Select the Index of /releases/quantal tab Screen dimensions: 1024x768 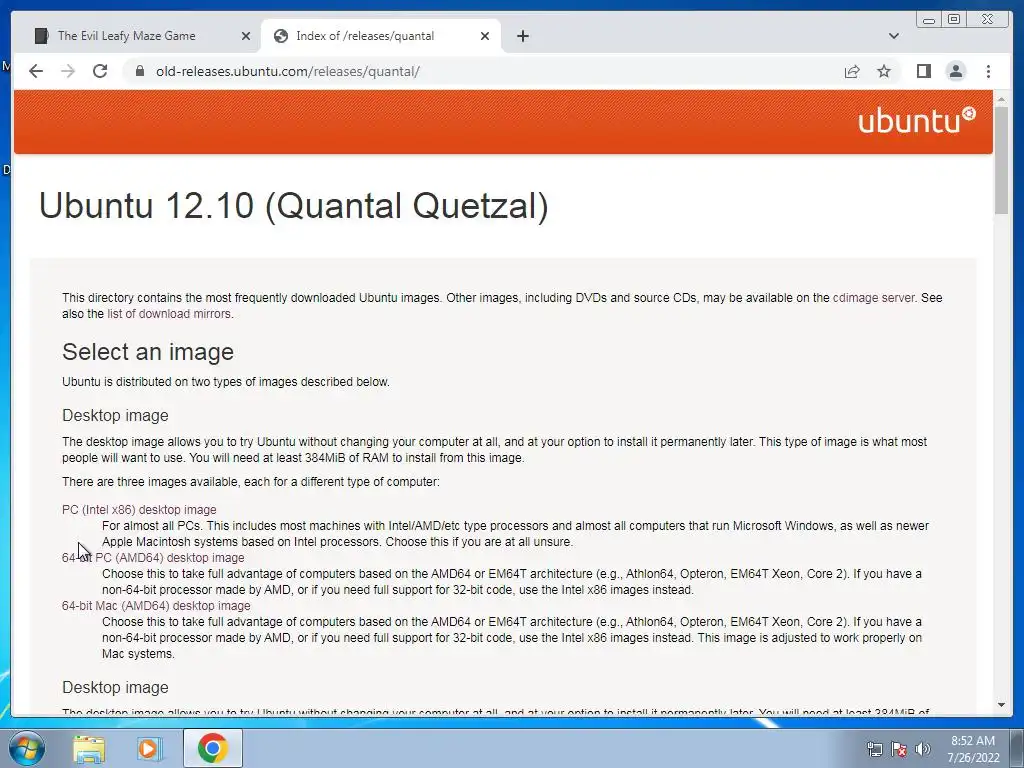click(380, 36)
